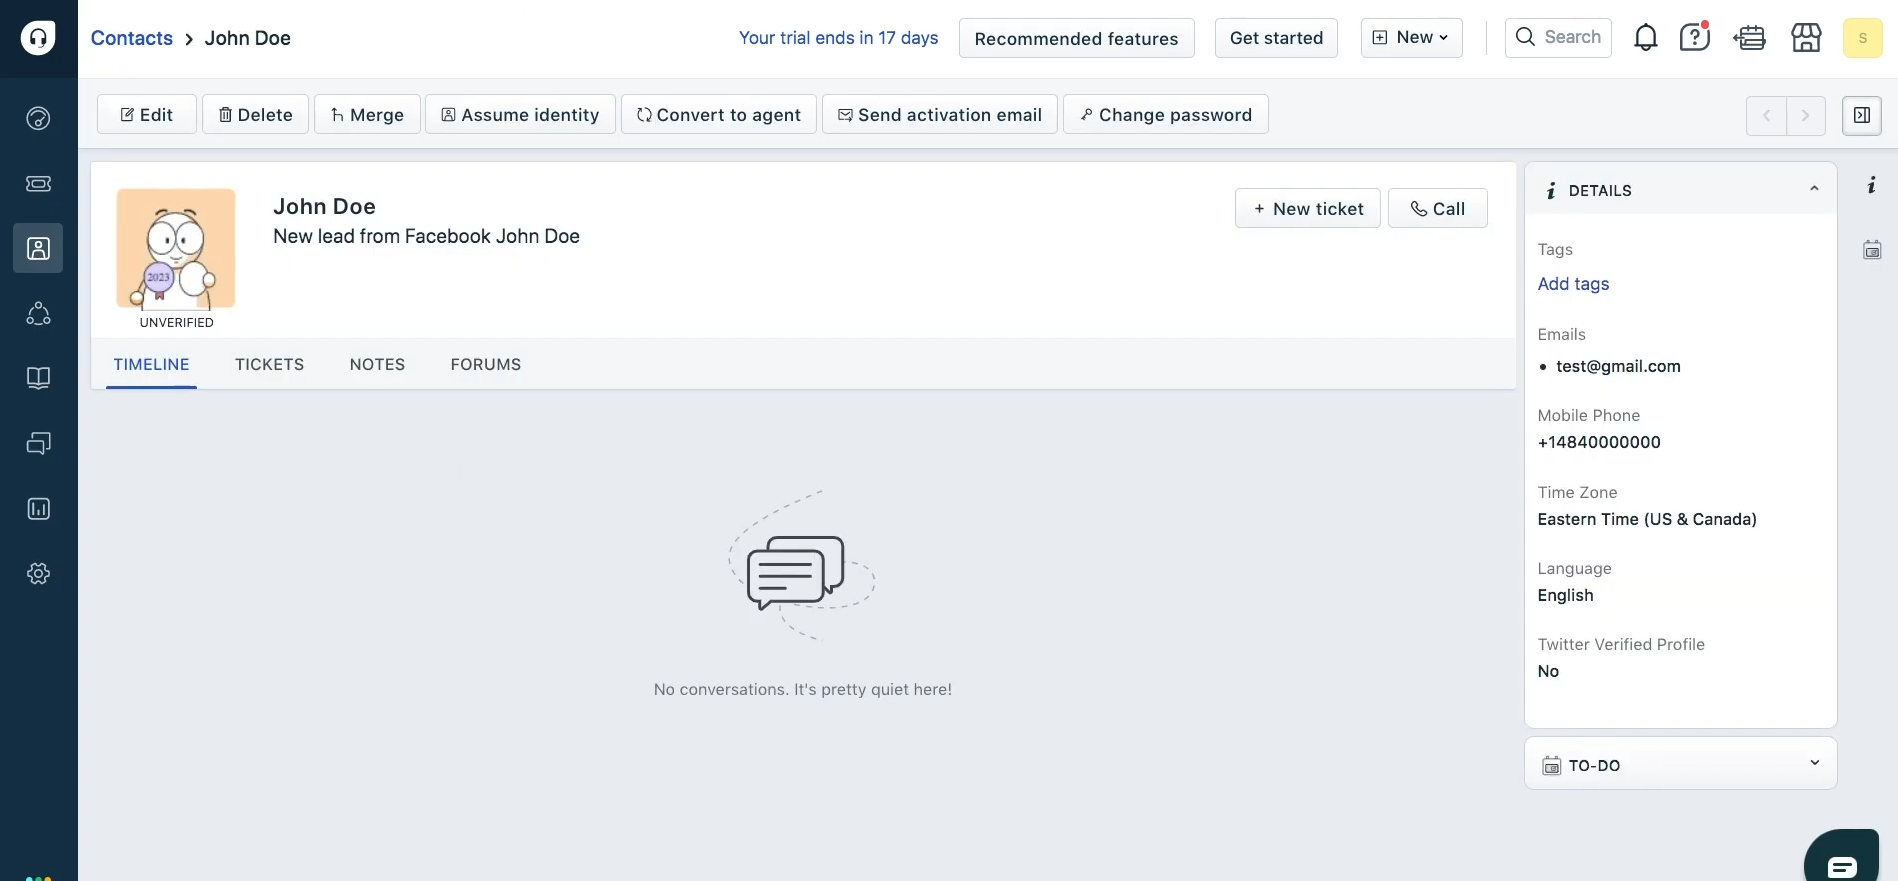Click Change password button
Viewport: 1898px width, 881px height.
point(1166,115)
